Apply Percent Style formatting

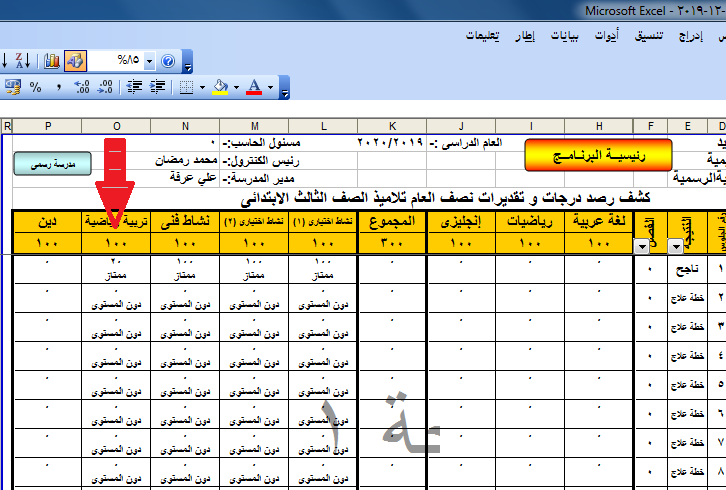click(x=36, y=88)
